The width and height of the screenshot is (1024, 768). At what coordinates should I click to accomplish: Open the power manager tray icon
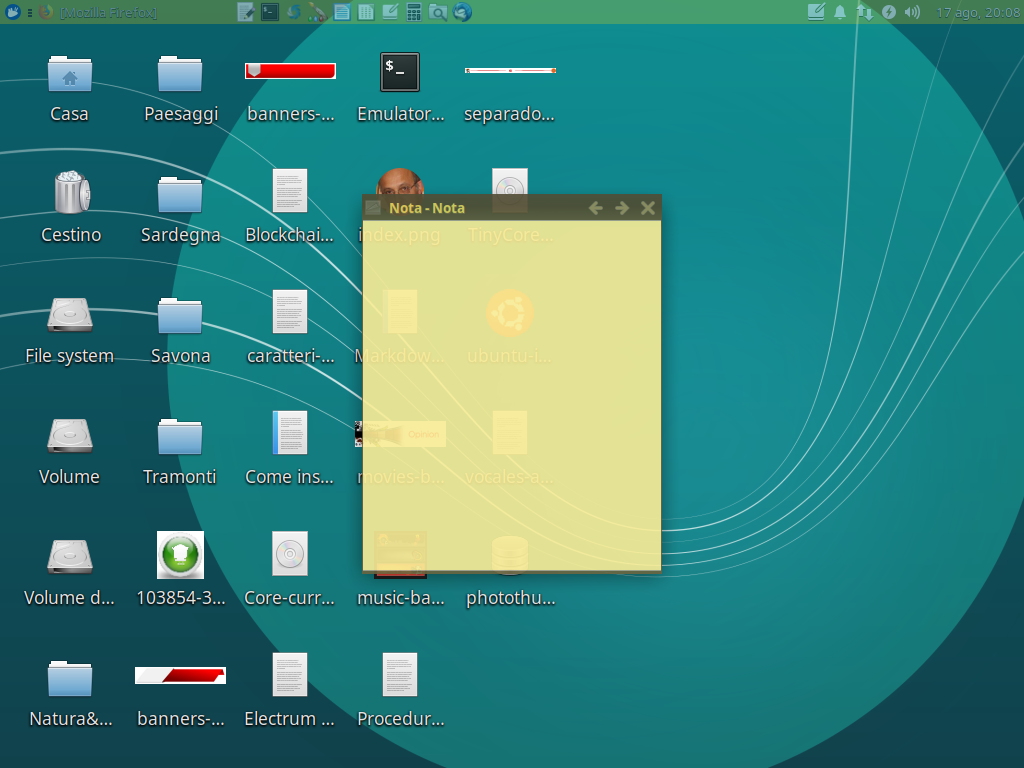(x=889, y=12)
